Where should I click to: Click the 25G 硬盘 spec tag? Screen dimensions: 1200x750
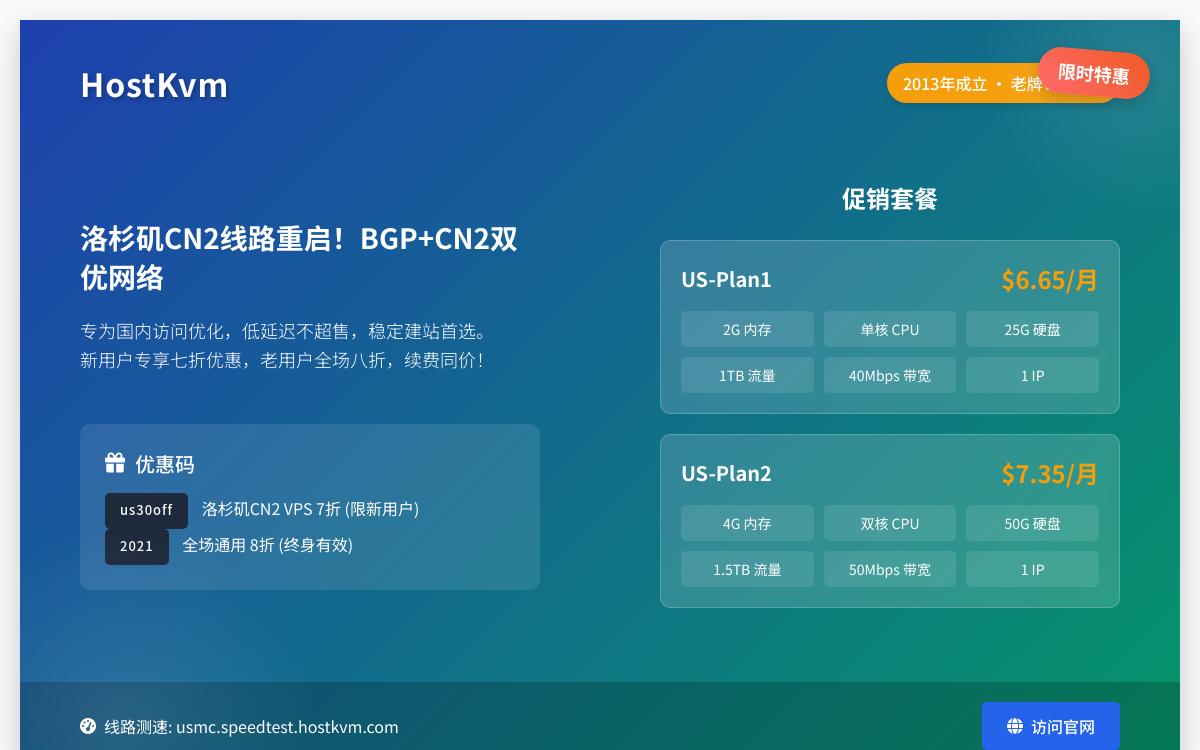point(1032,329)
